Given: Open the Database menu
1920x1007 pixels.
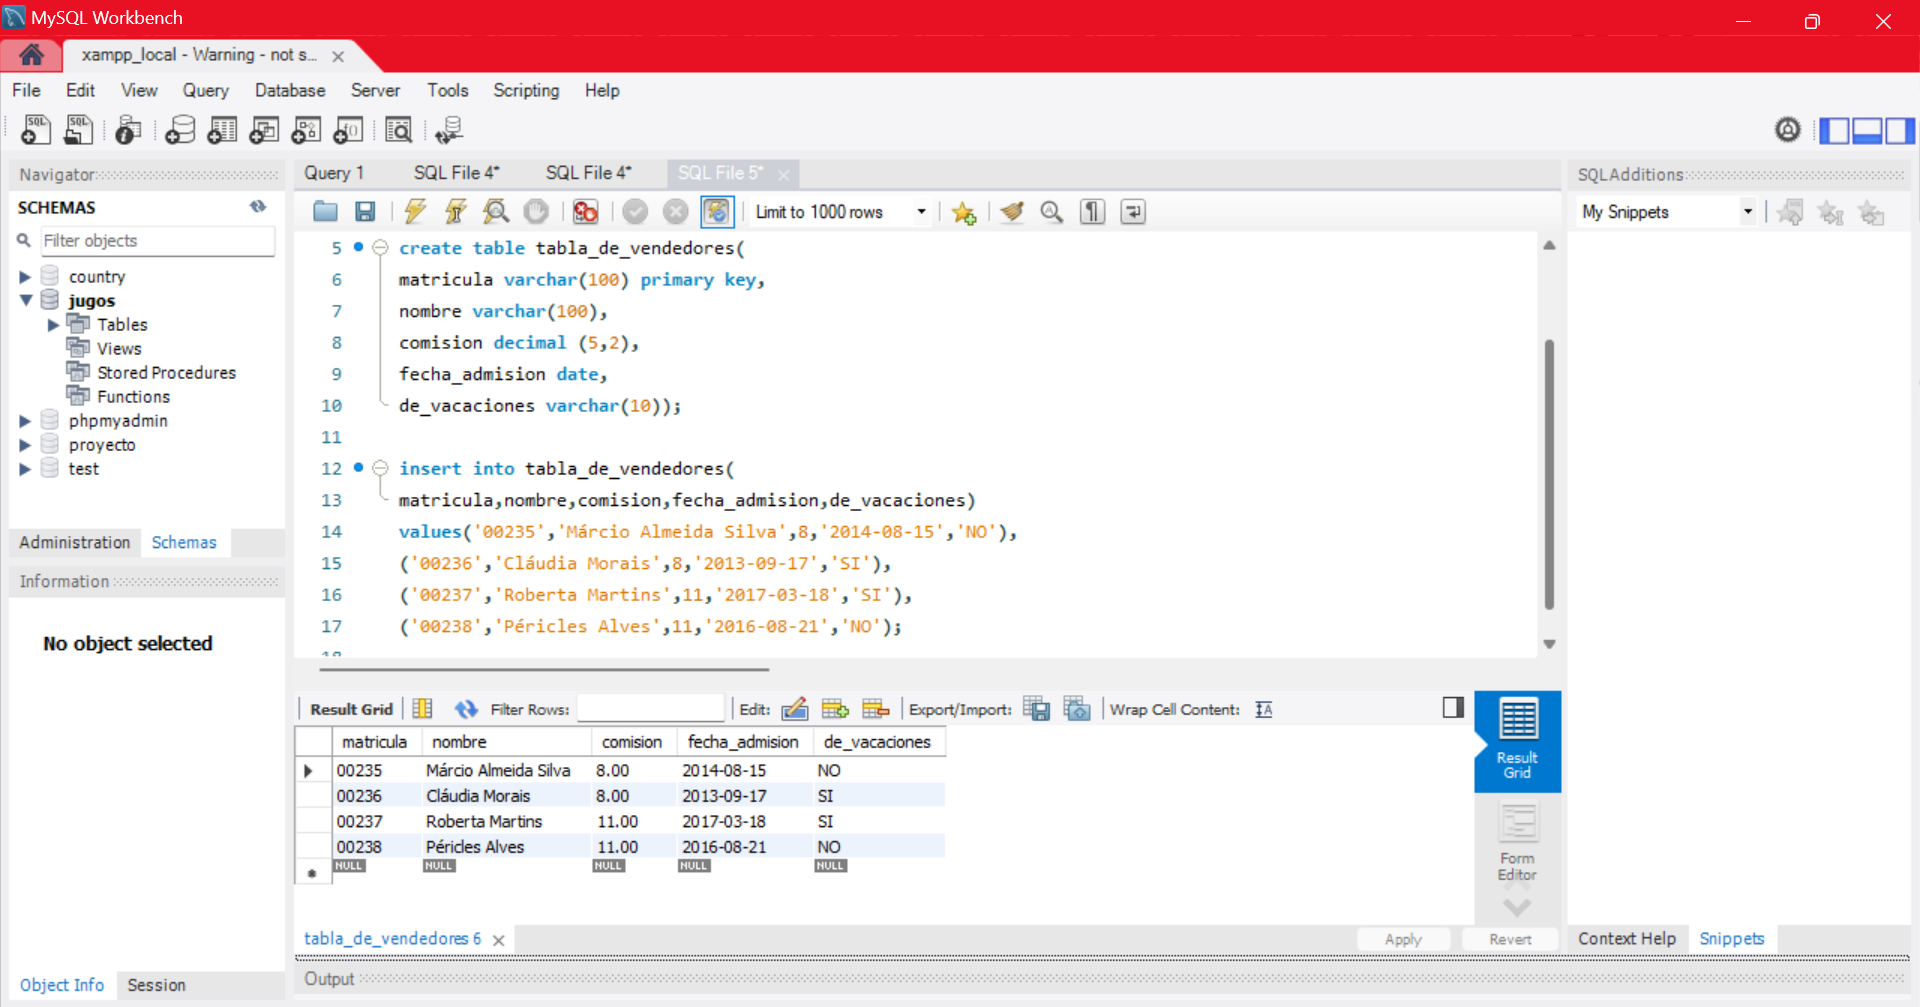Looking at the screenshot, I should [290, 90].
